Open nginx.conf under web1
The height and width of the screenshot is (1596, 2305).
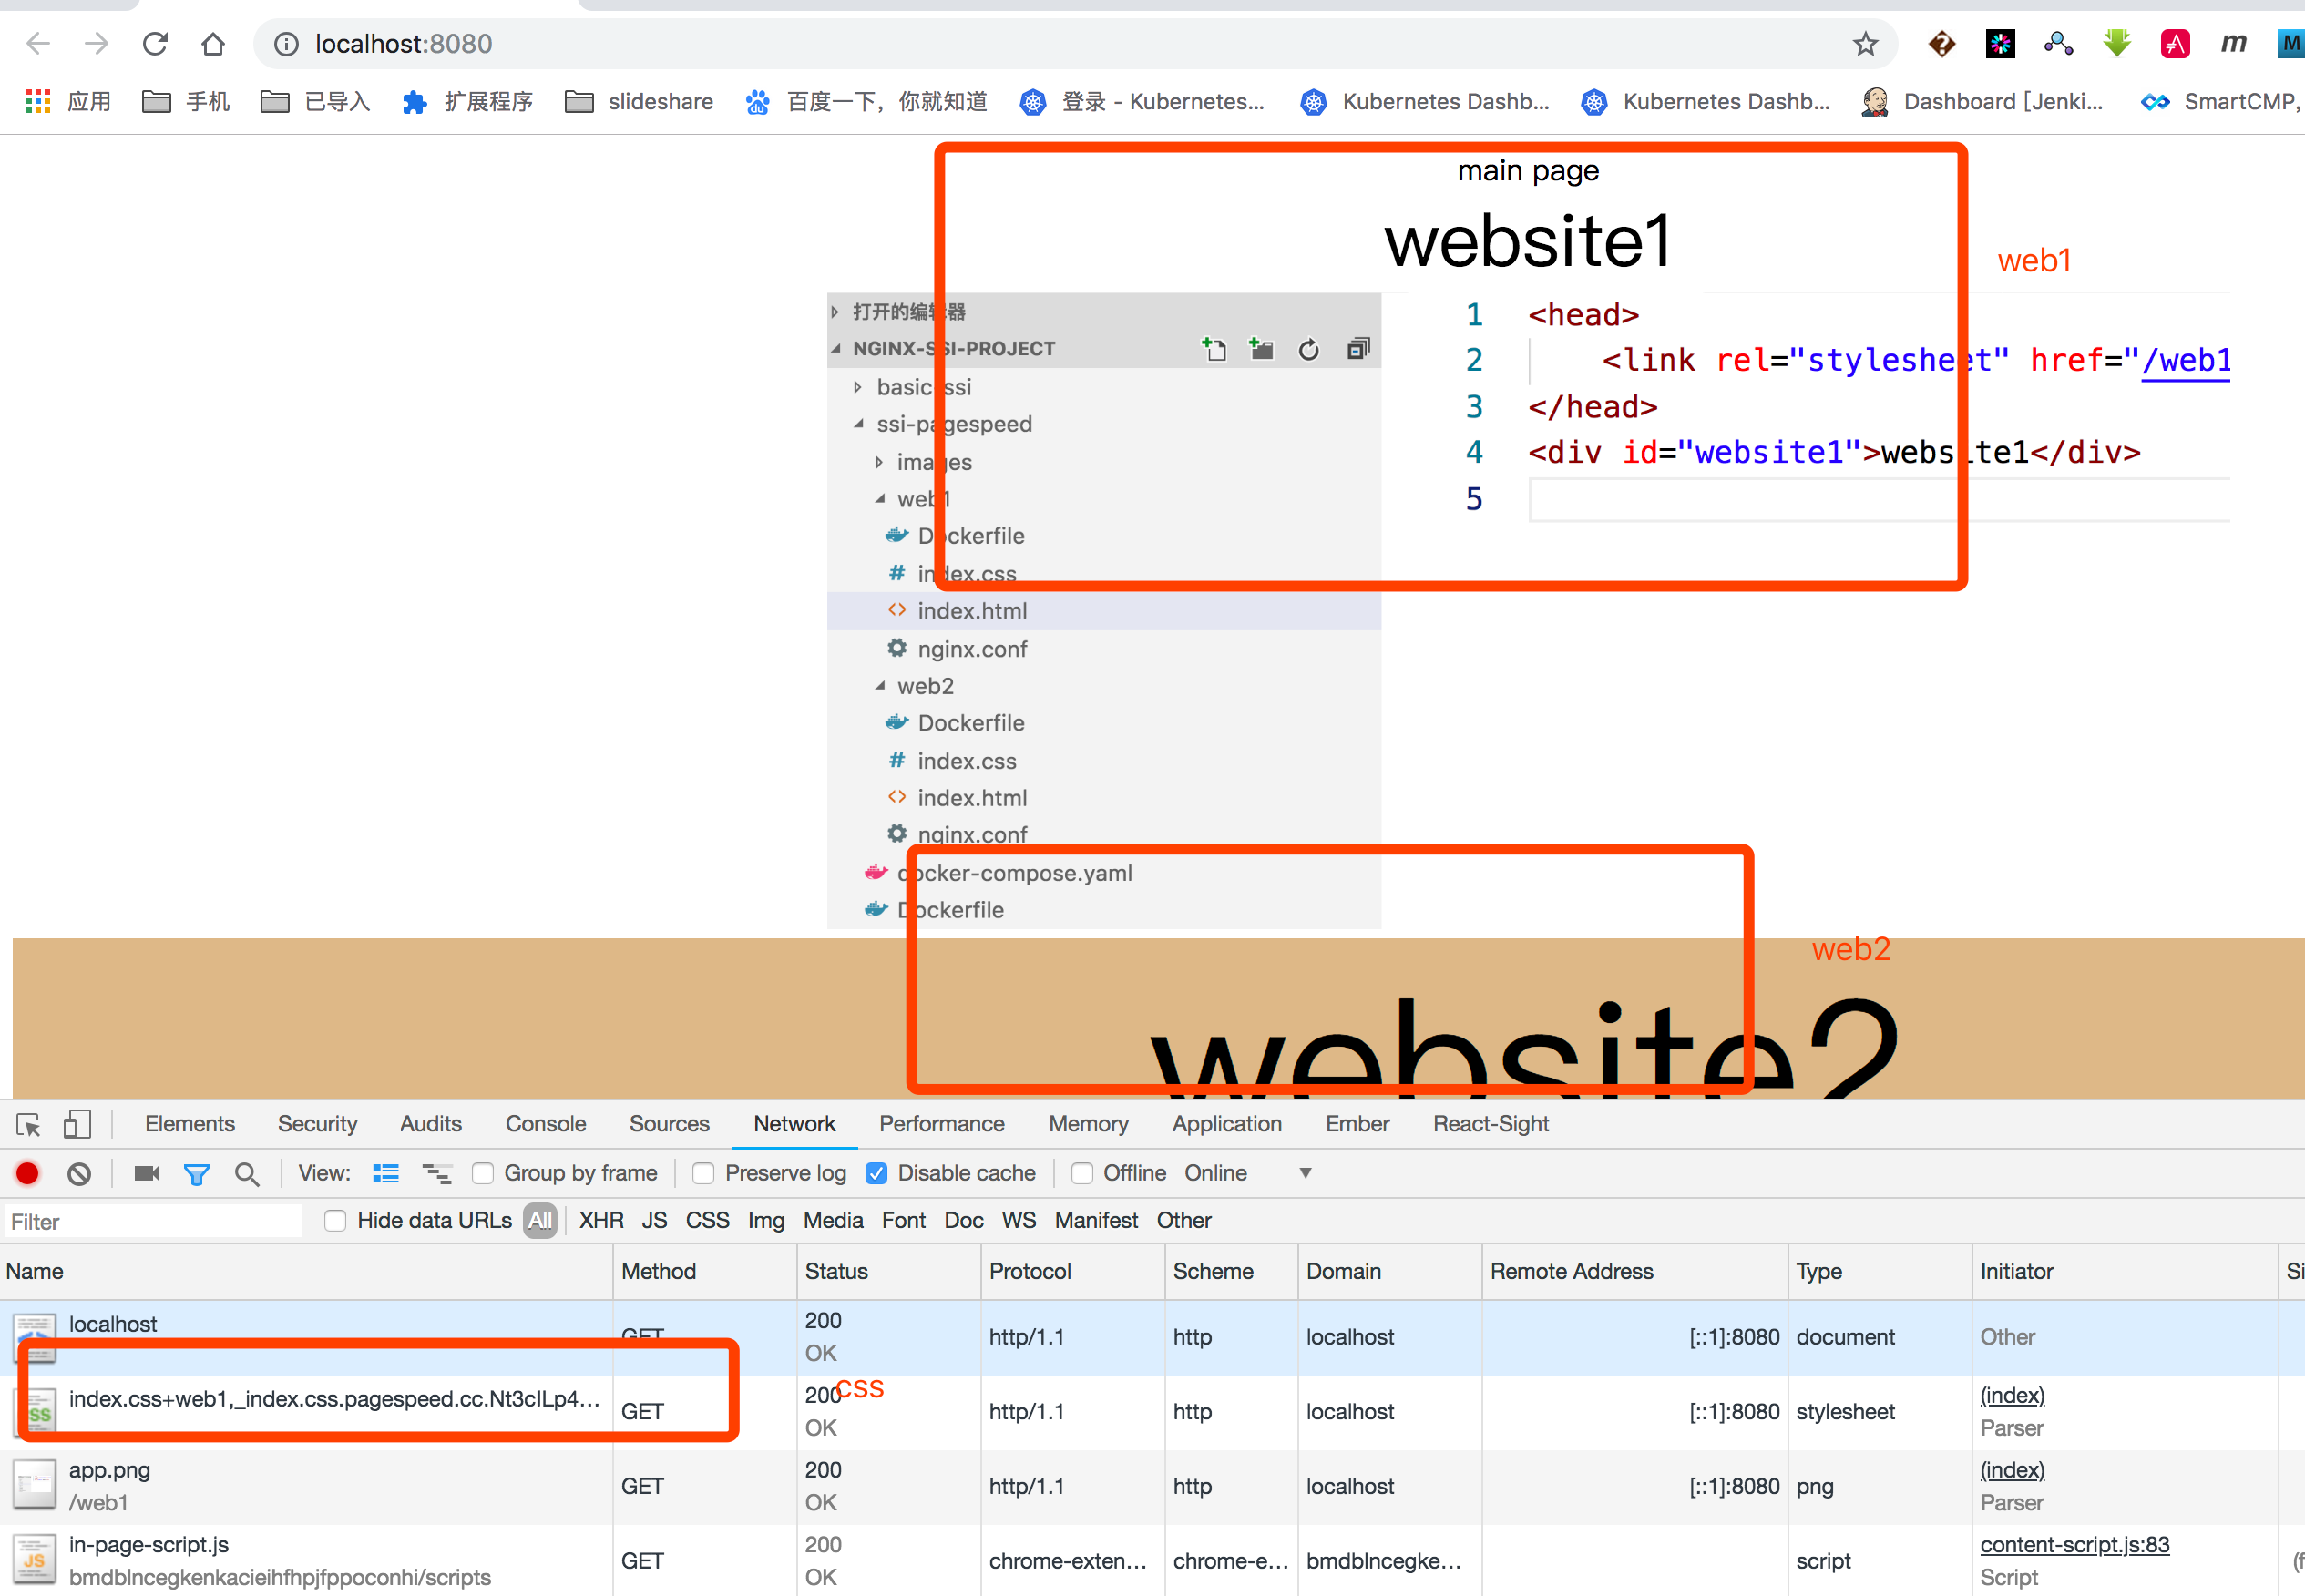[x=972, y=649]
